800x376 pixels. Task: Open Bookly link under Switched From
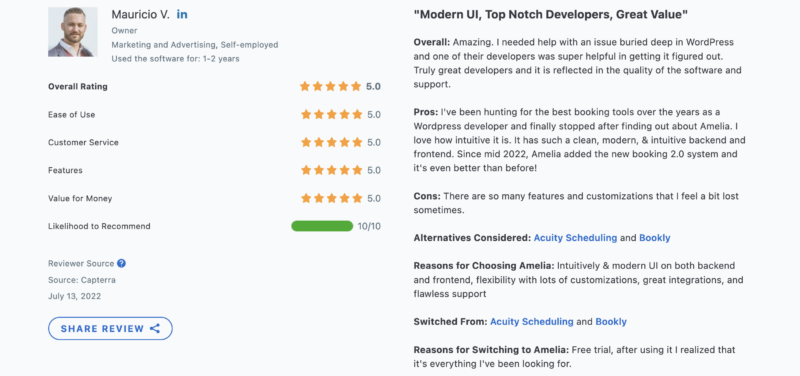point(611,322)
